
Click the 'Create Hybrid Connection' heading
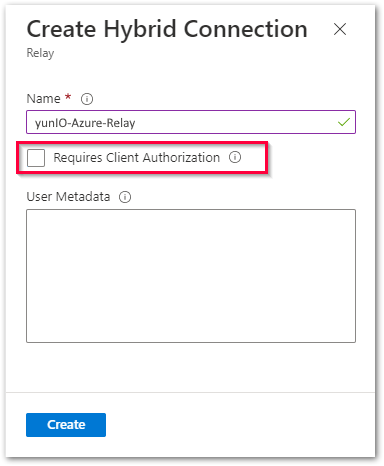tap(167, 30)
